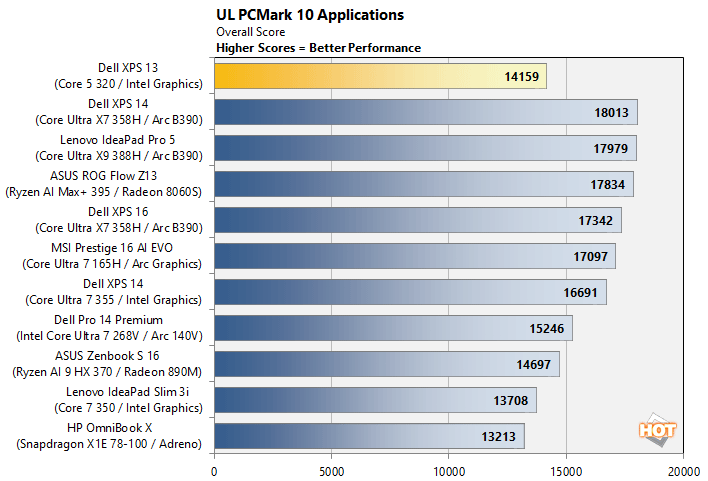The image size is (708, 481).
Task: Click the 14159 score value
Action: click(x=522, y=76)
